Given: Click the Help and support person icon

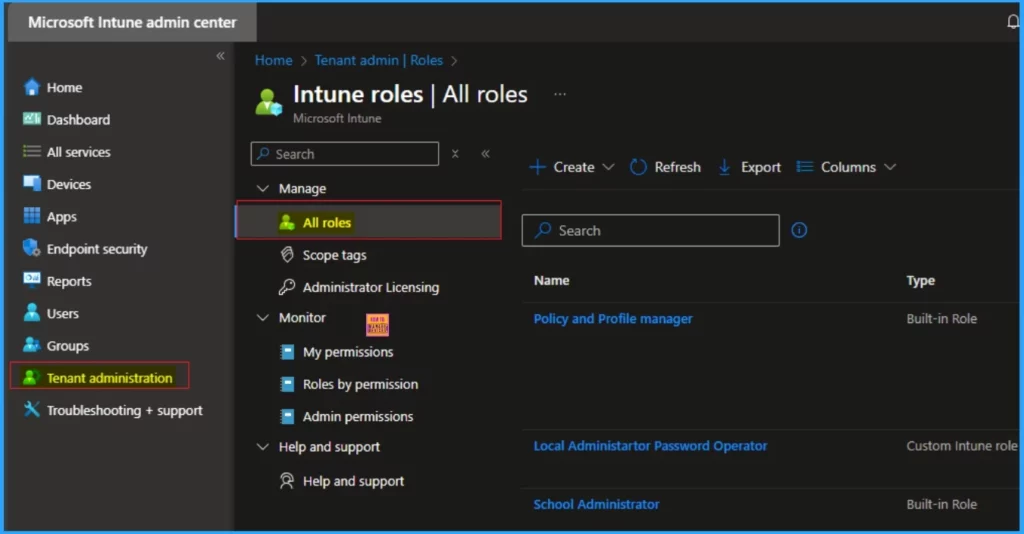Looking at the screenshot, I should click(x=287, y=480).
